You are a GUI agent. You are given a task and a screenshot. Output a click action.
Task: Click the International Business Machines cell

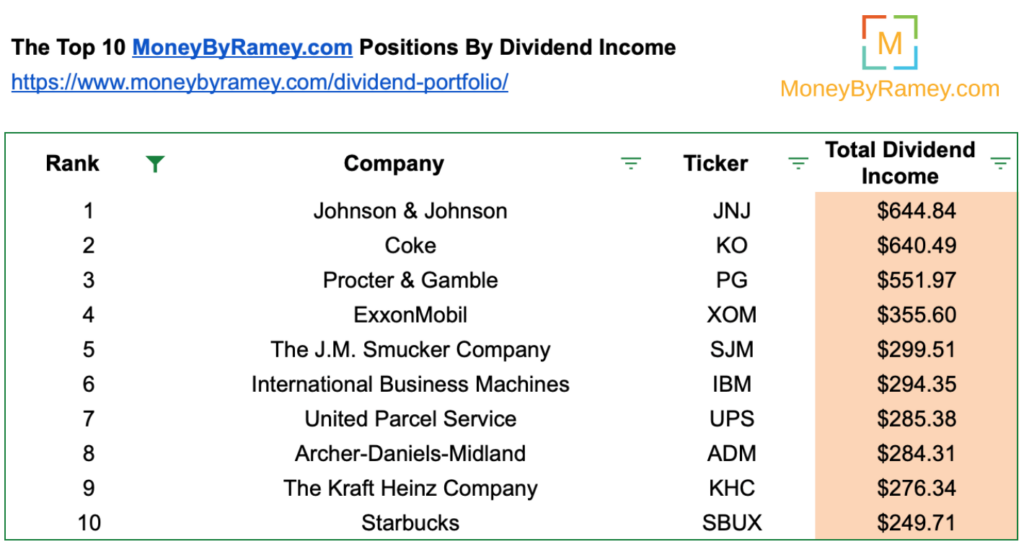pyautogui.click(x=410, y=384)
